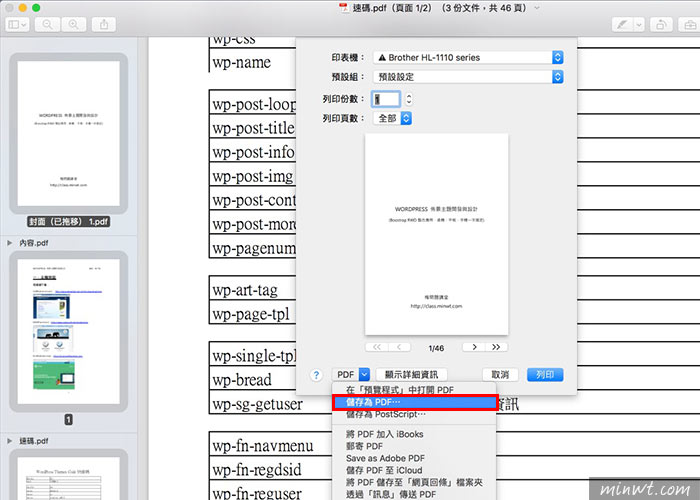The image size is (700, 500).
Task: Open the 全部 pages range dropdown
Action: click(392, 118)
